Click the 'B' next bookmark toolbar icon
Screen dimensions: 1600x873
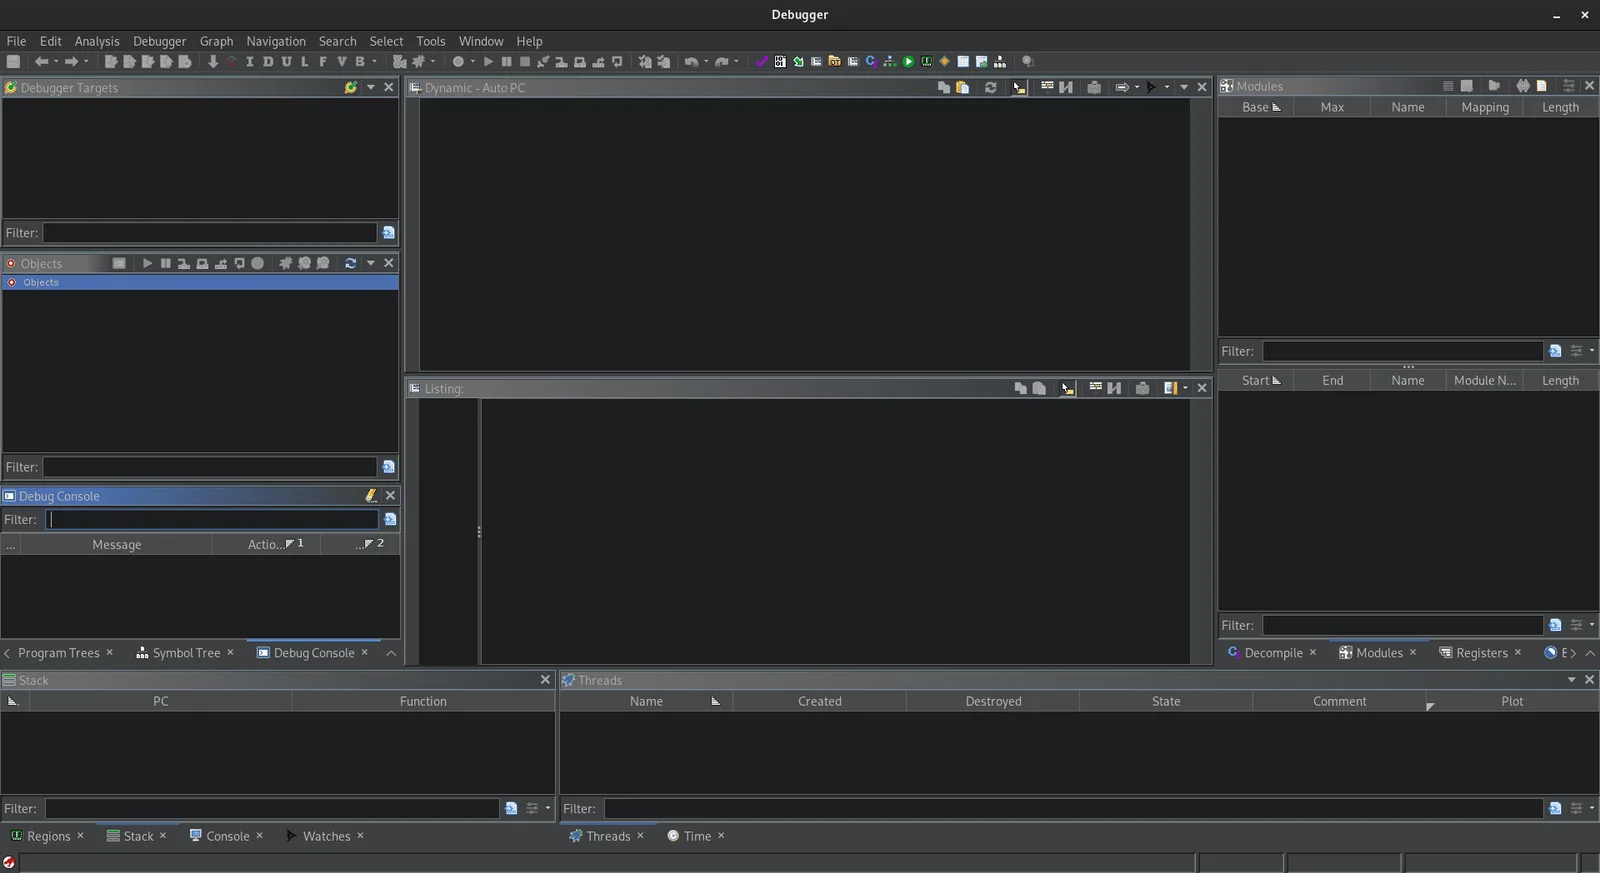(x=360, y=61)
